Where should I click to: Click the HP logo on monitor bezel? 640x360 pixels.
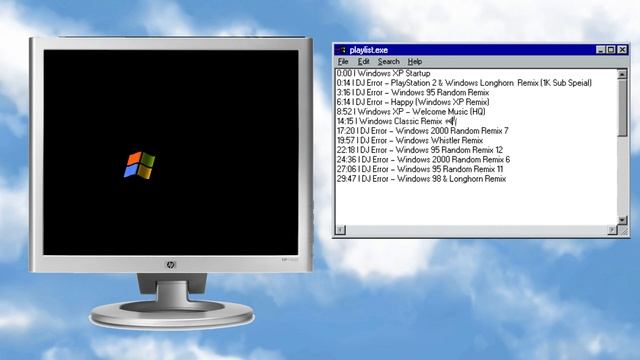point(171,264)
